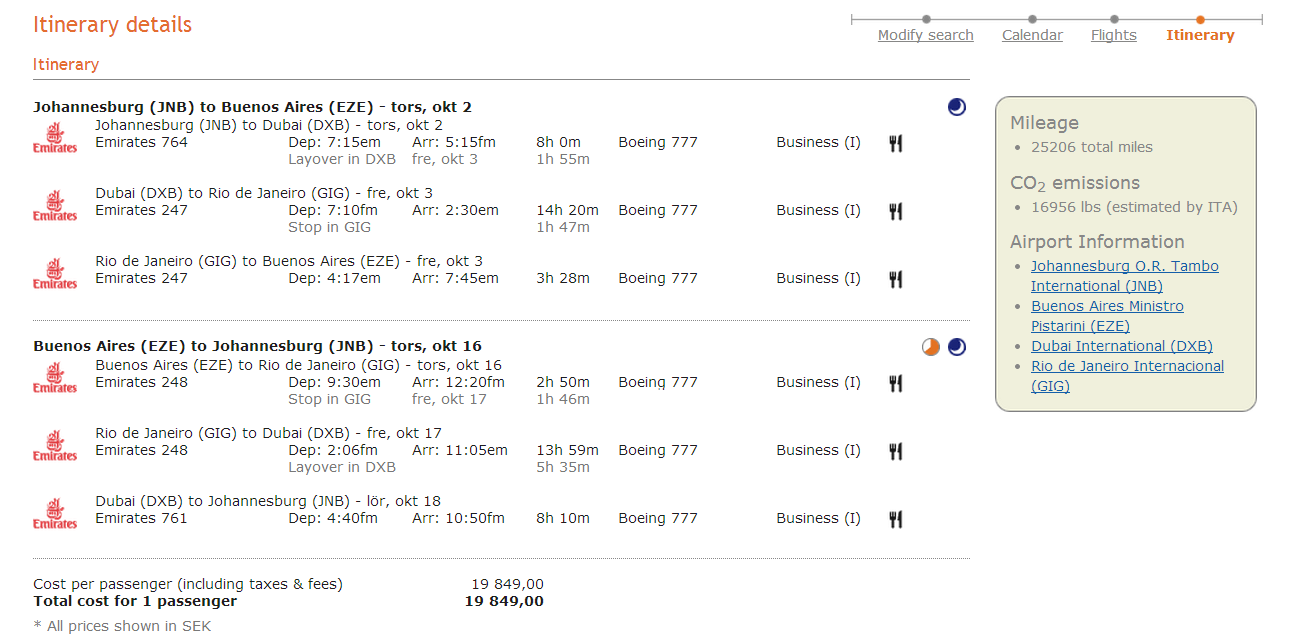The image size is (1293, 635).
Task: Click the orange long layover warning icon
Action: pyautogui.click(x=931, y=347)
